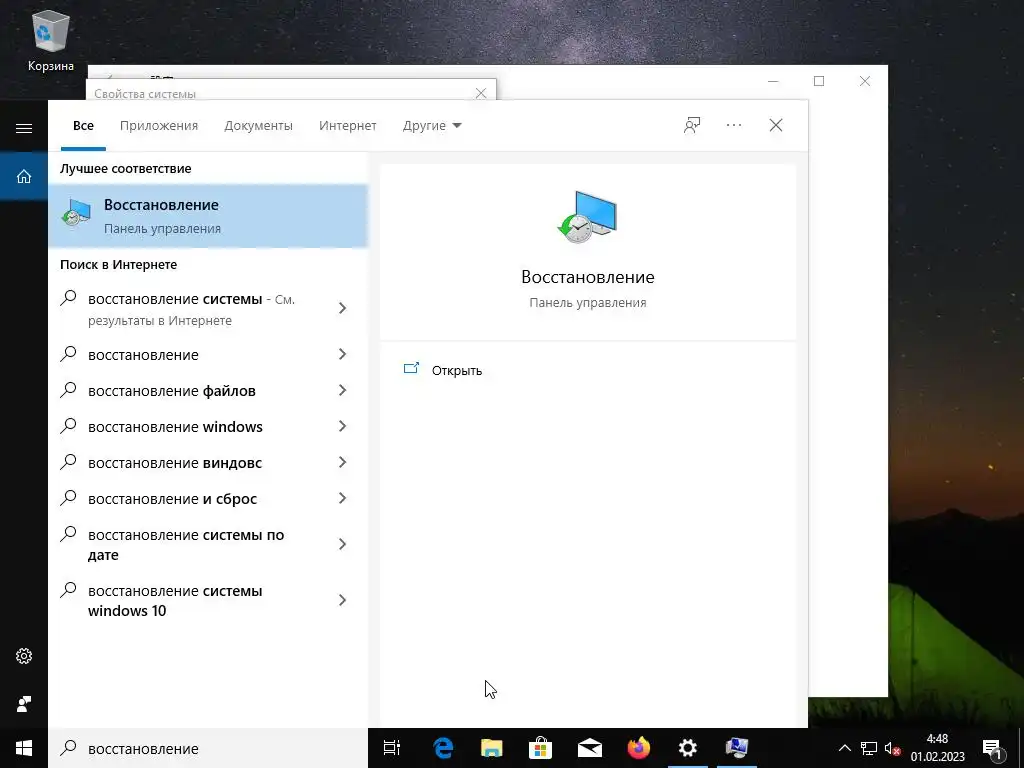1024x768 pixels.
Task: Click the clock and date in taskbar
Action: [x=937, y=748]
